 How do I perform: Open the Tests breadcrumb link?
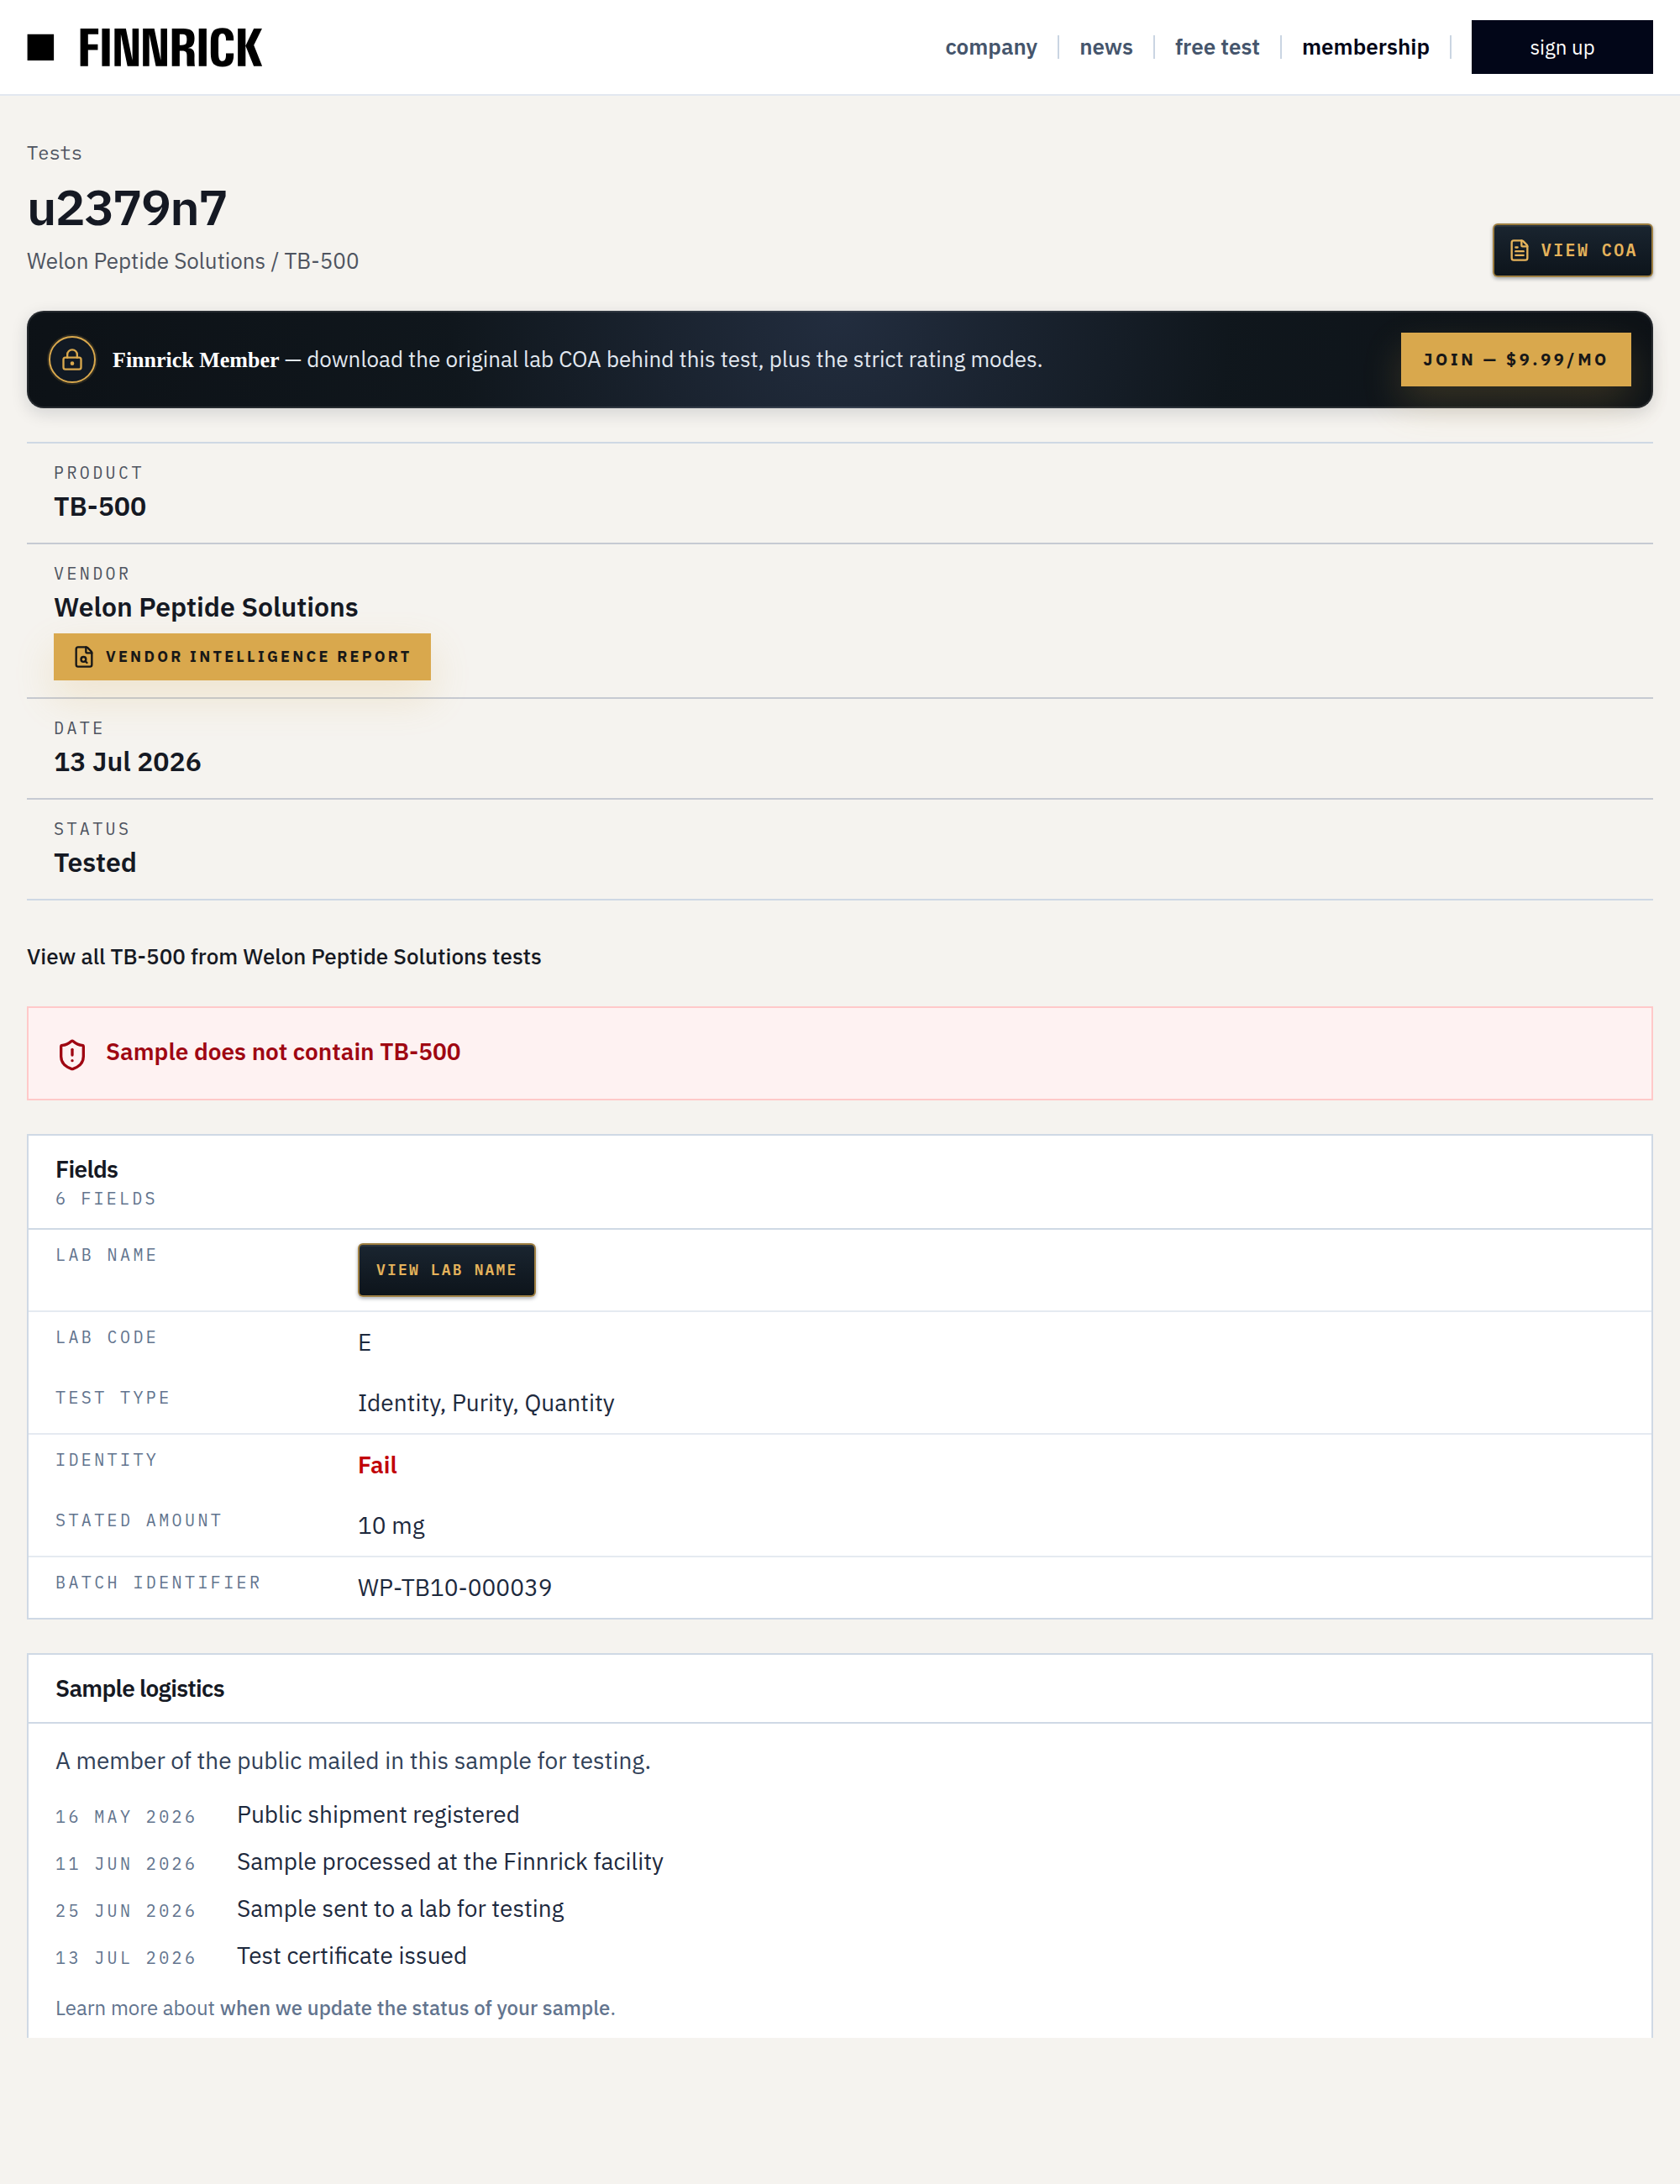click(54, 153)
